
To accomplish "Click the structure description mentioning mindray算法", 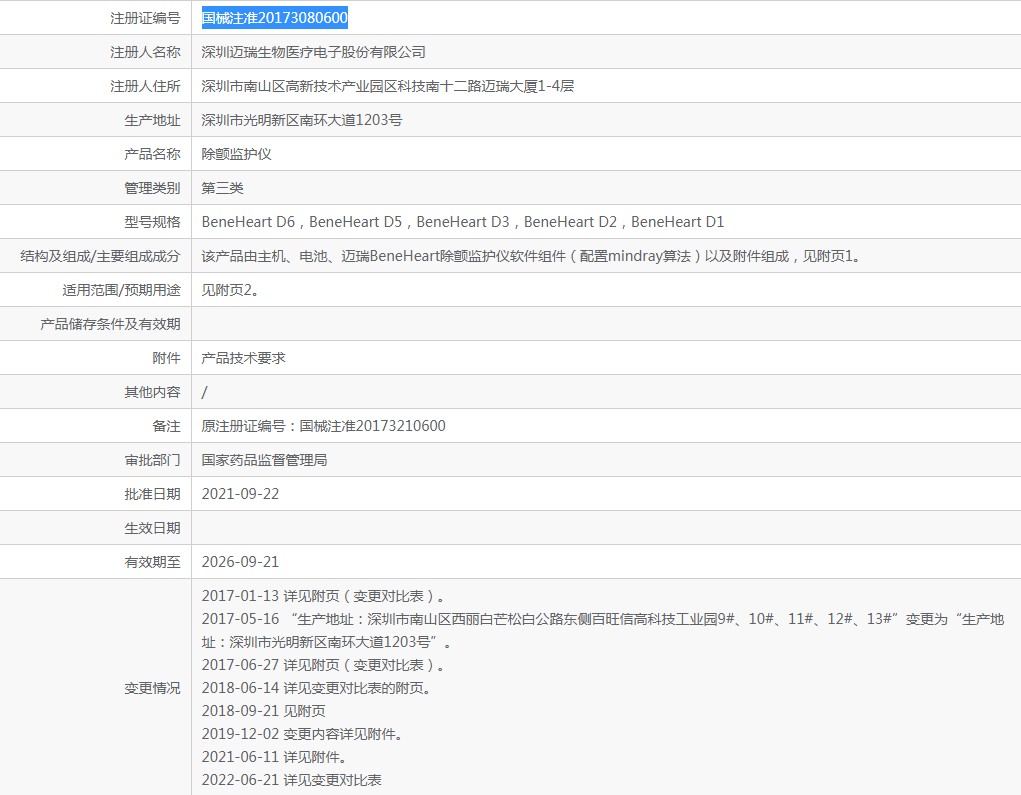I will (x=533, y=256).
